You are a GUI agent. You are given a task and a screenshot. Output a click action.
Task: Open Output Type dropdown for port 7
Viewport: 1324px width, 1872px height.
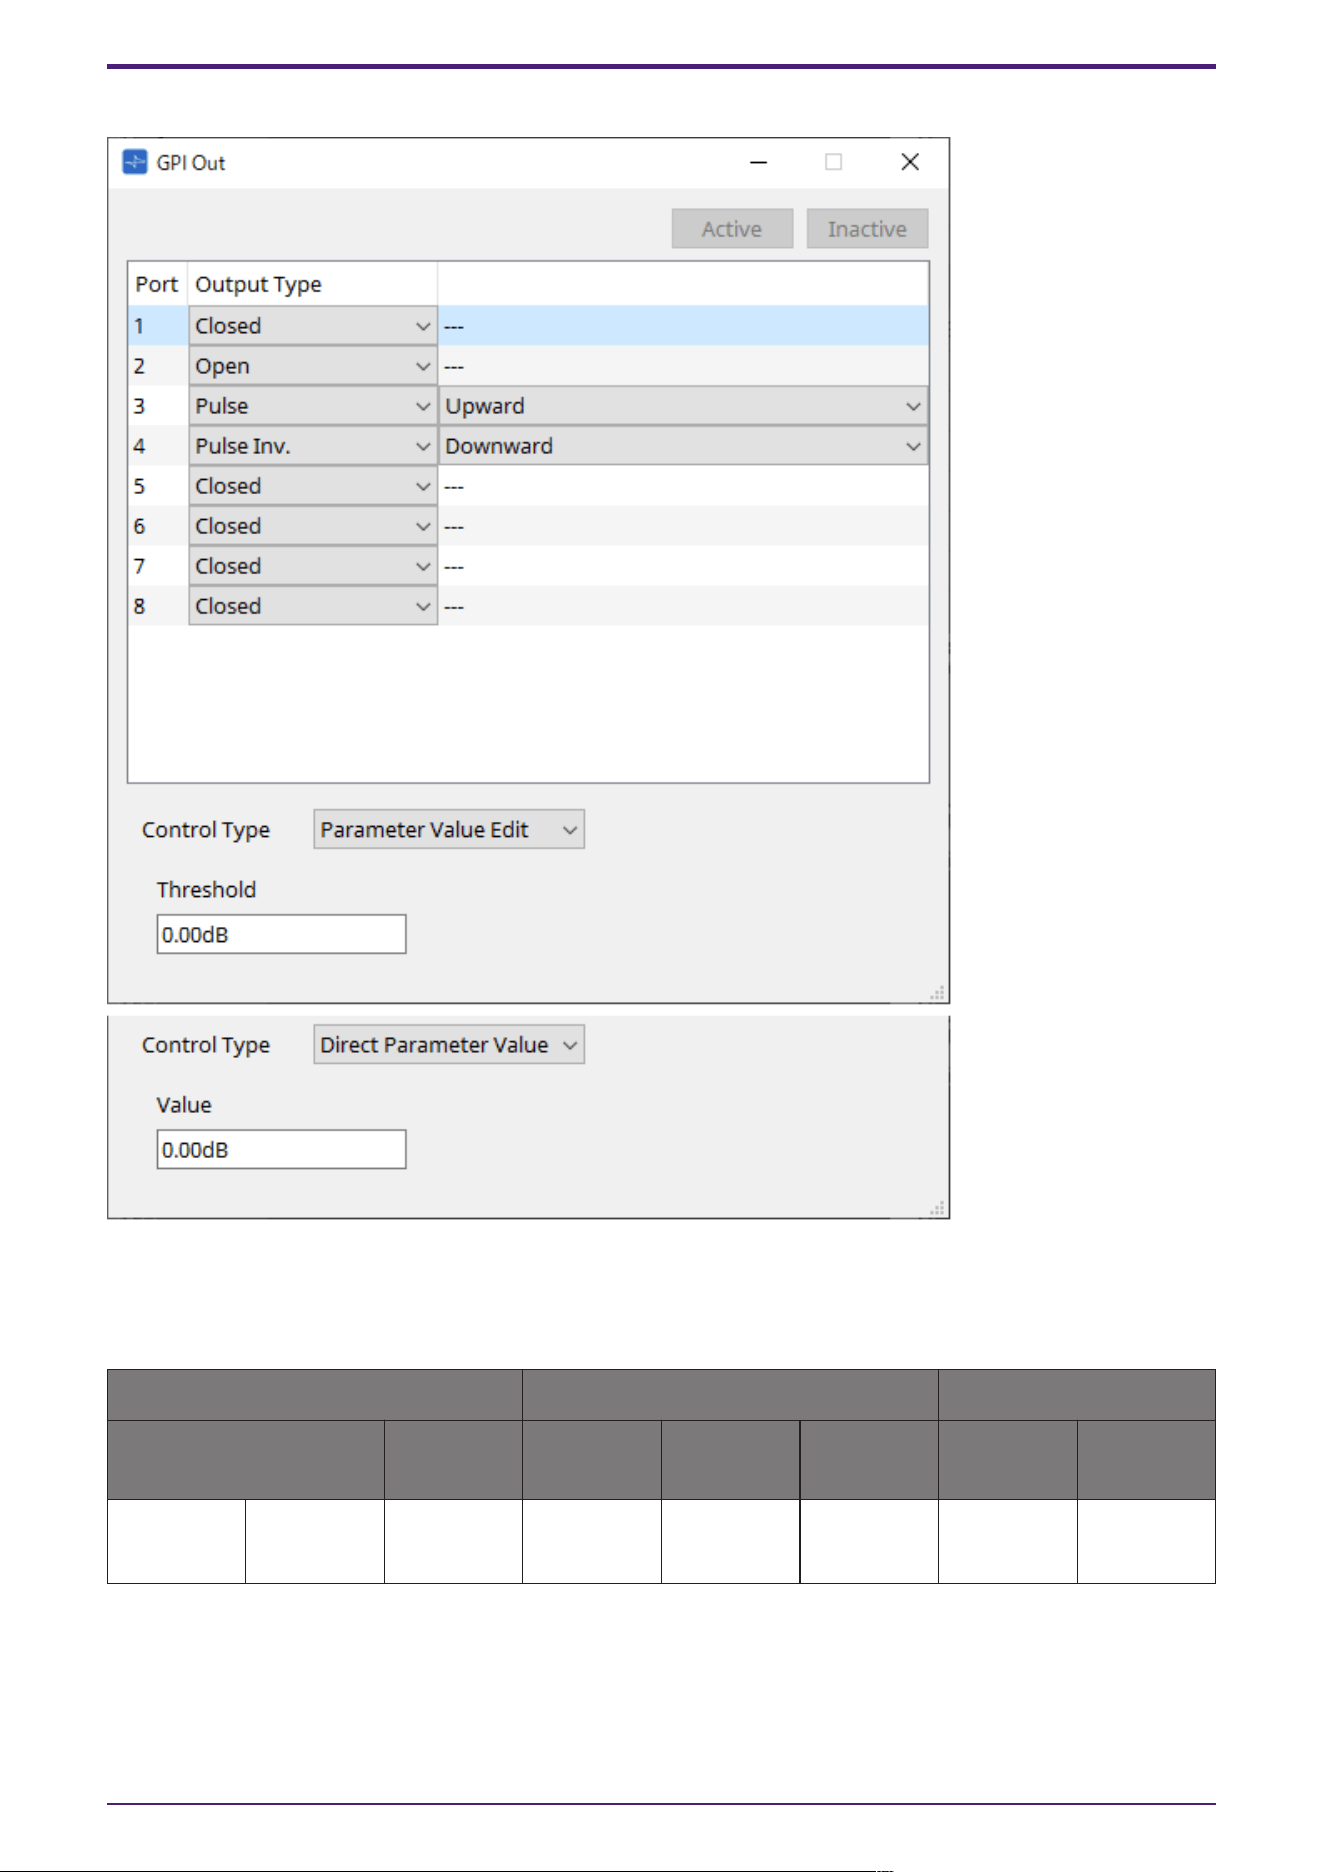click(313, 566)
